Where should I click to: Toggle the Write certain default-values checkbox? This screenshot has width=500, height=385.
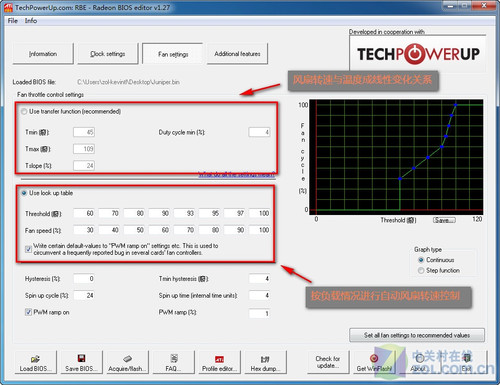28,249
